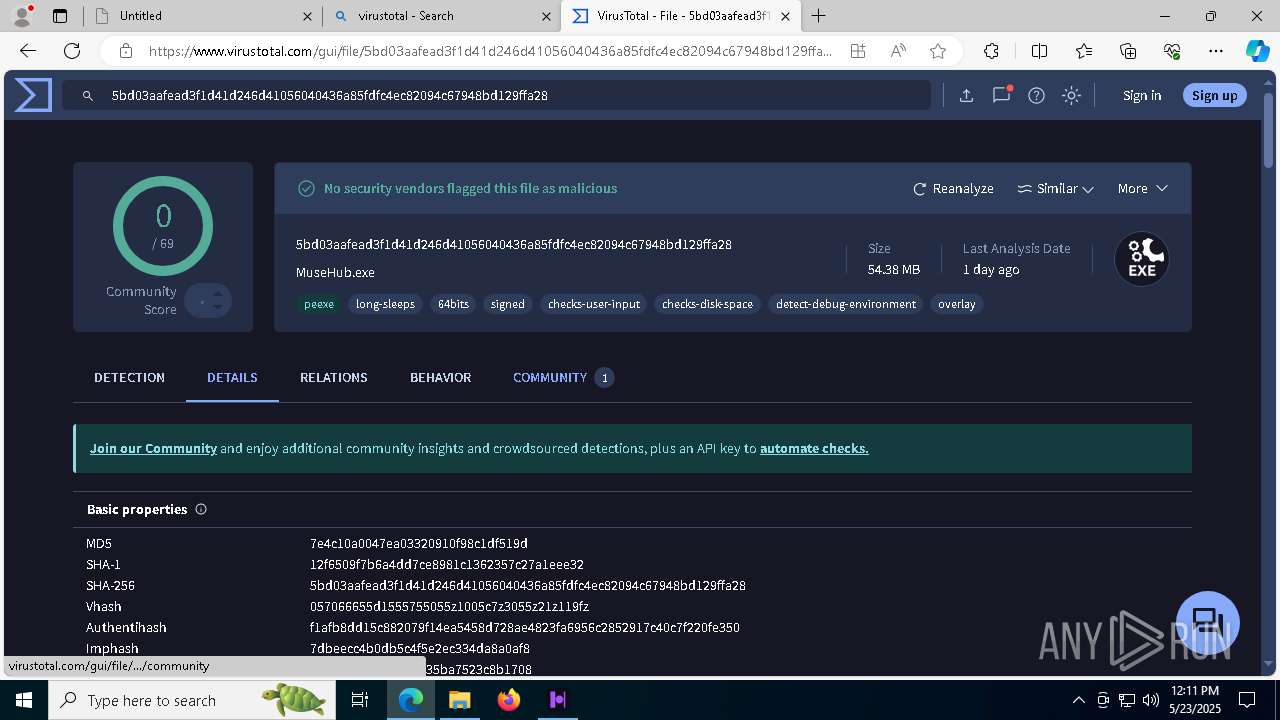Click the signed tag

[x=507, y=304]
